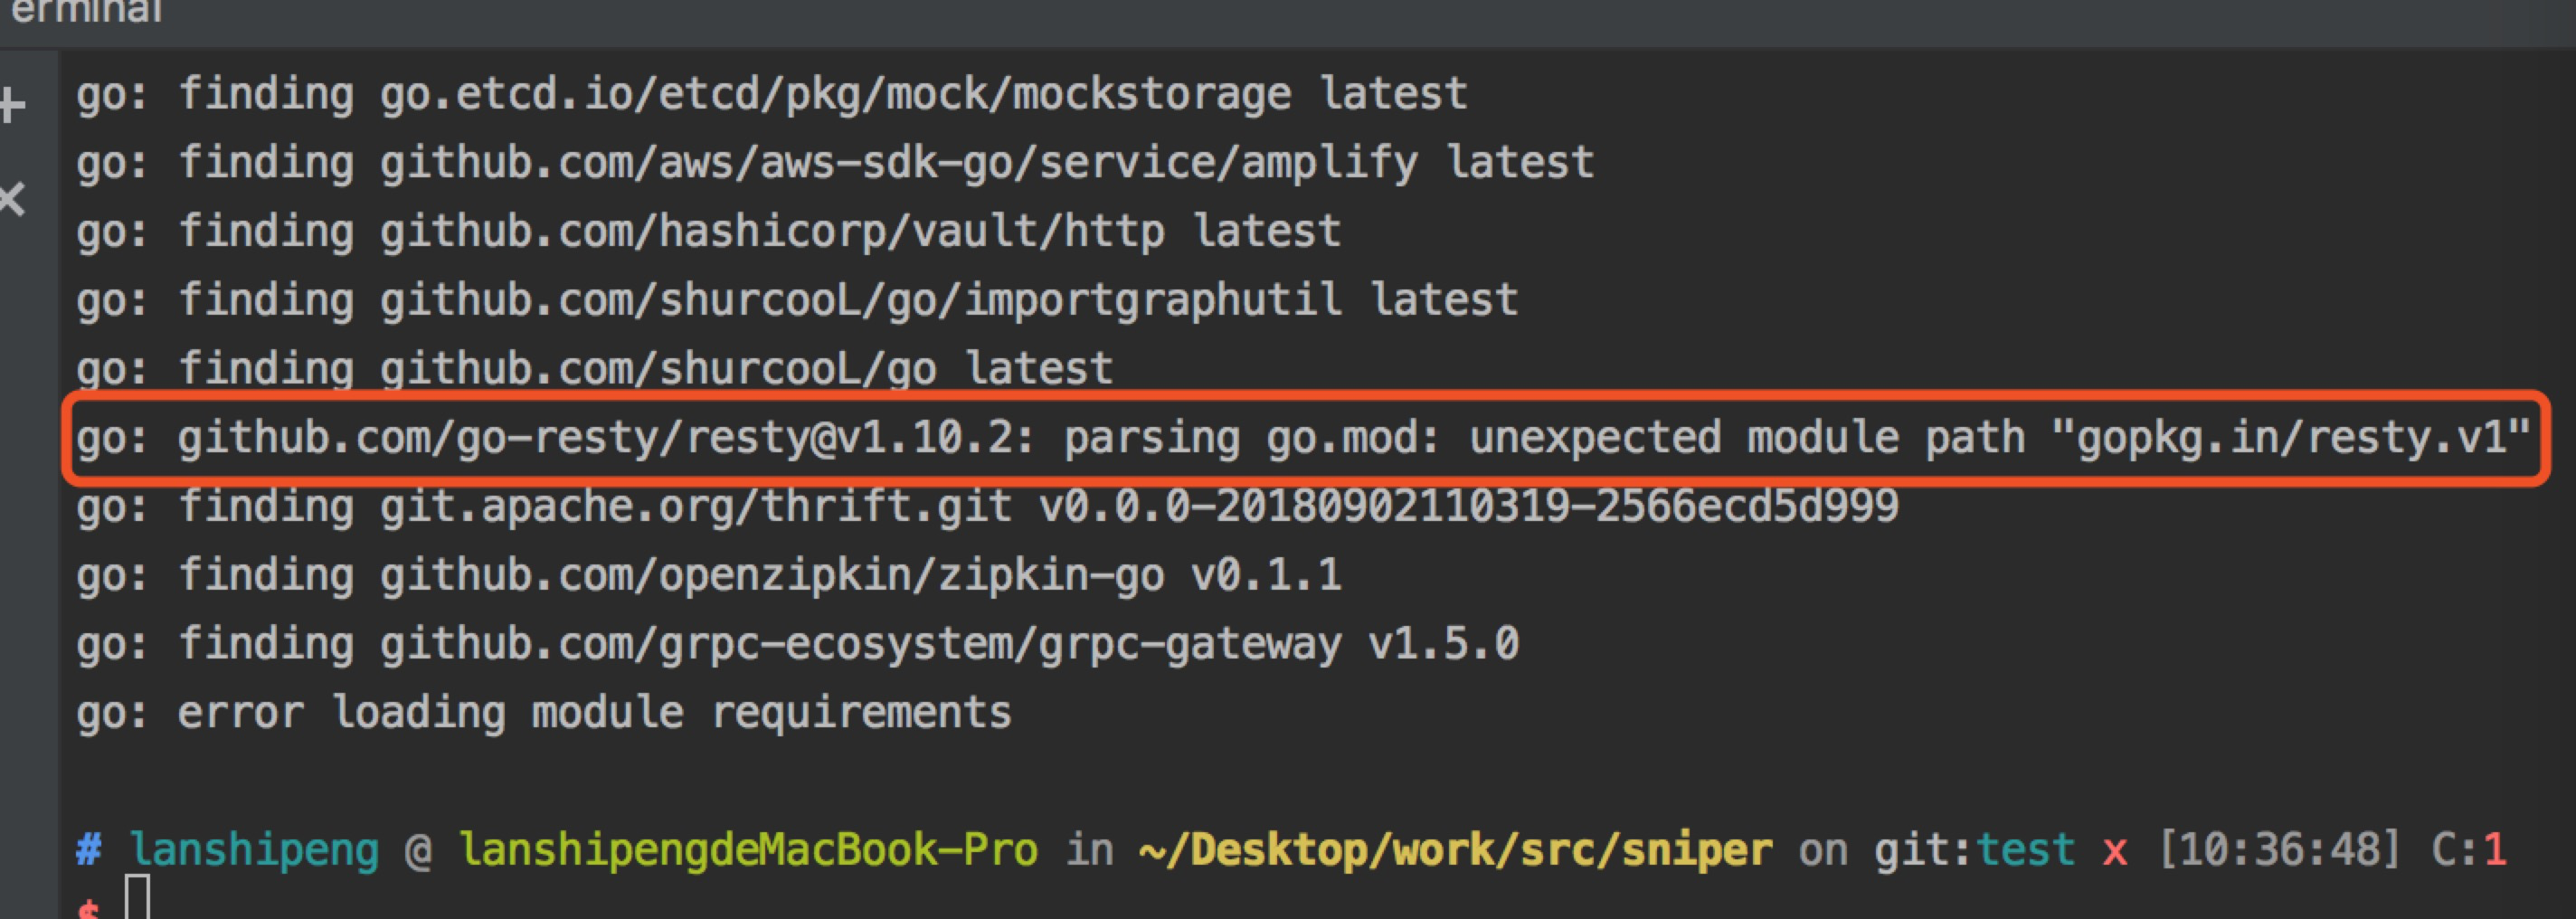Click the github.com/aws/aws-sdk-go/service/amplify path
2576x919 pixels.
click(x=898, y=163)
